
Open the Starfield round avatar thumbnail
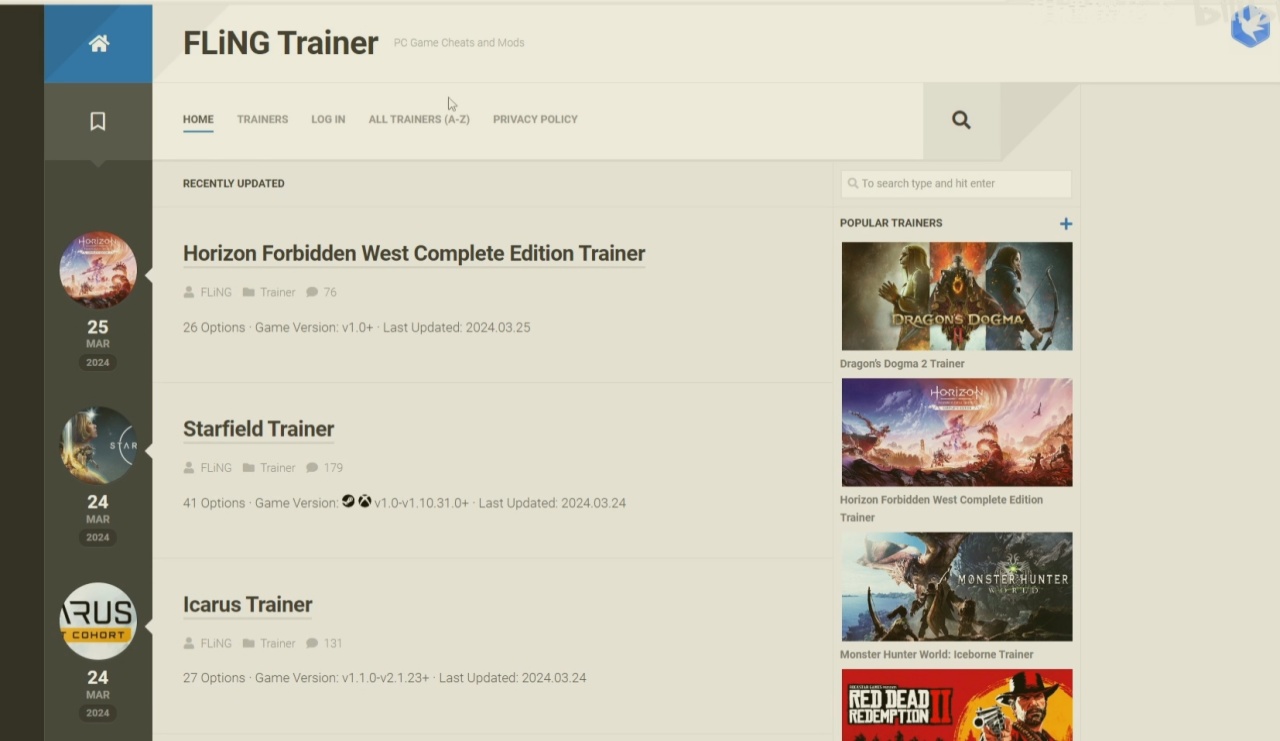pyautogui.click(x=98, y=445)
